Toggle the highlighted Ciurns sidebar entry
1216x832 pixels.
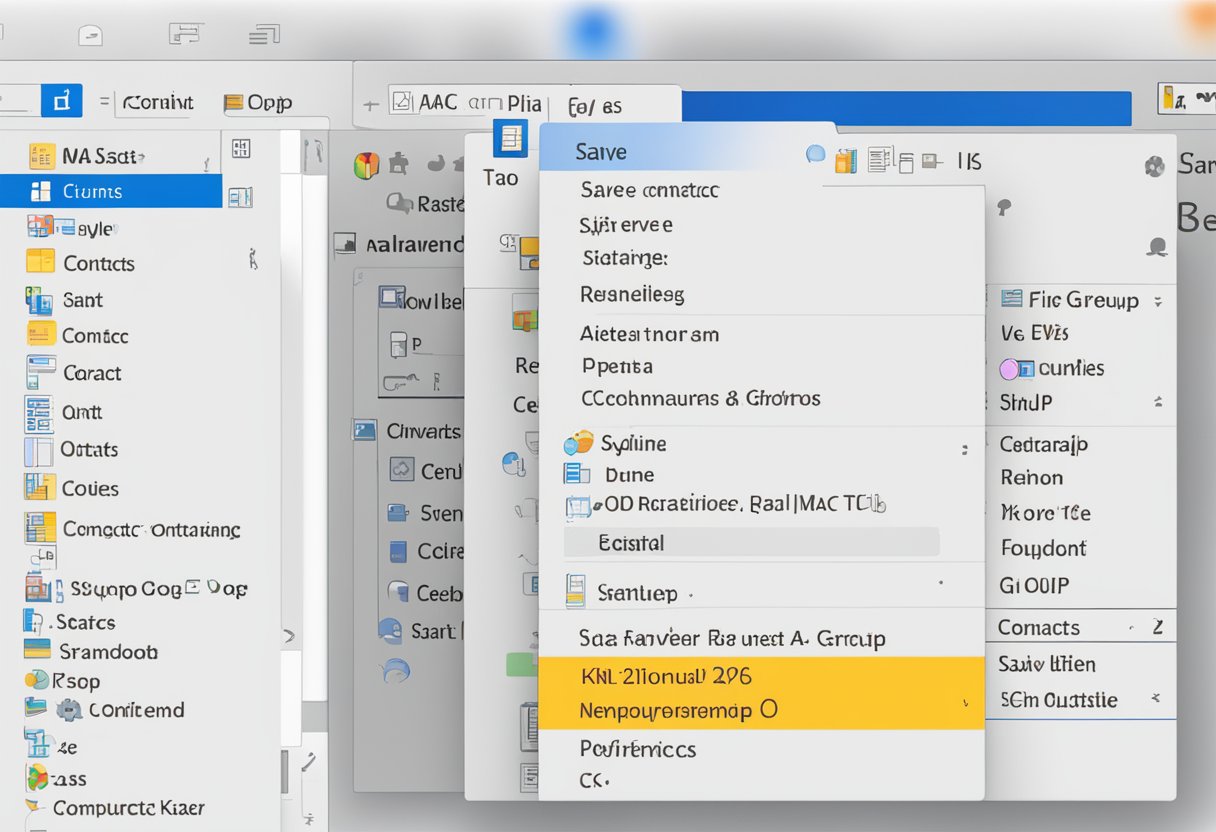[112, 192]
